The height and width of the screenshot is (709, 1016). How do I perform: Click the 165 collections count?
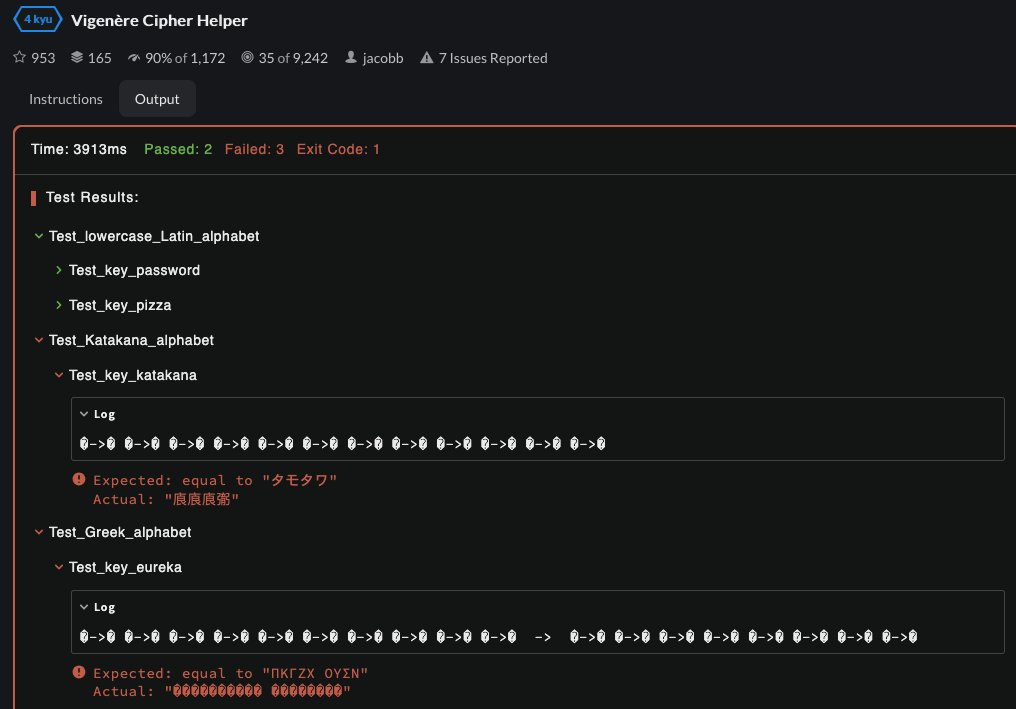(99, 58)
